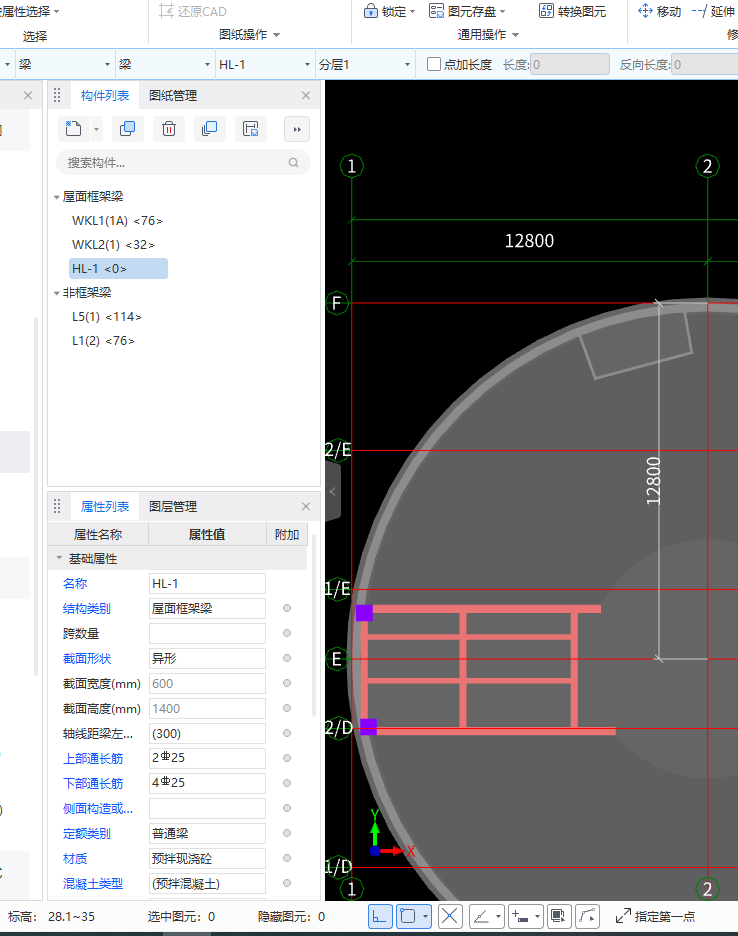Collapse the 非框架梁 tree group
738x936 pixels.
click(x=57, y=293)
